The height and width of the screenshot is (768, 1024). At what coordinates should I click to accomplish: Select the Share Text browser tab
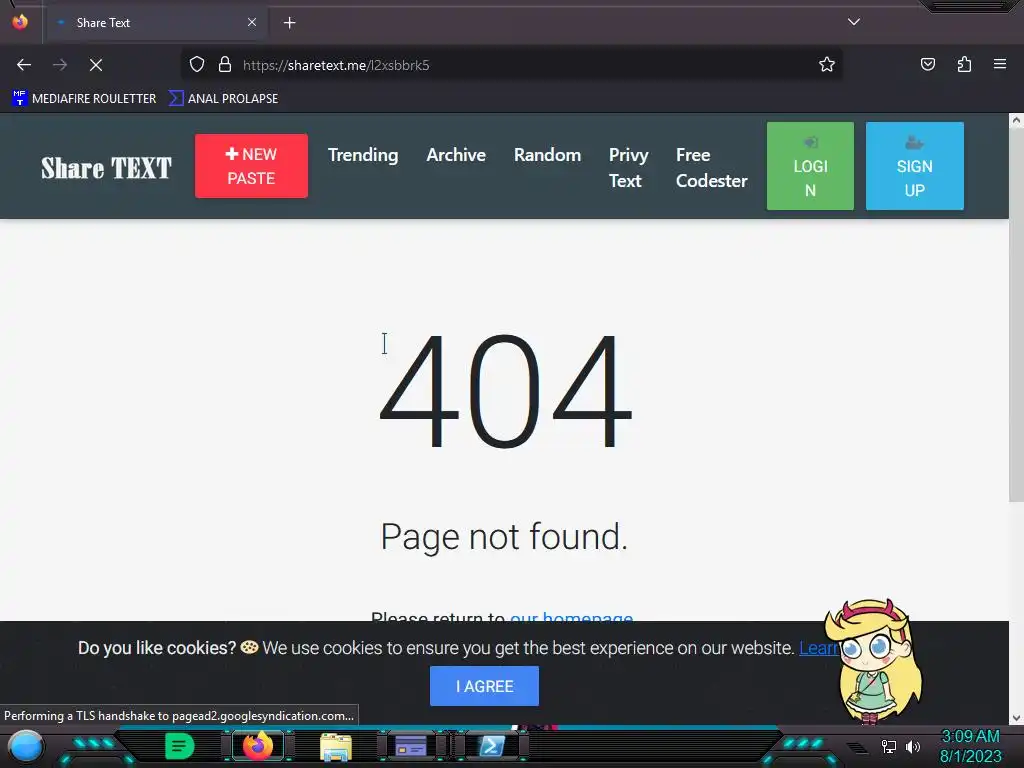tap(157, 23)
